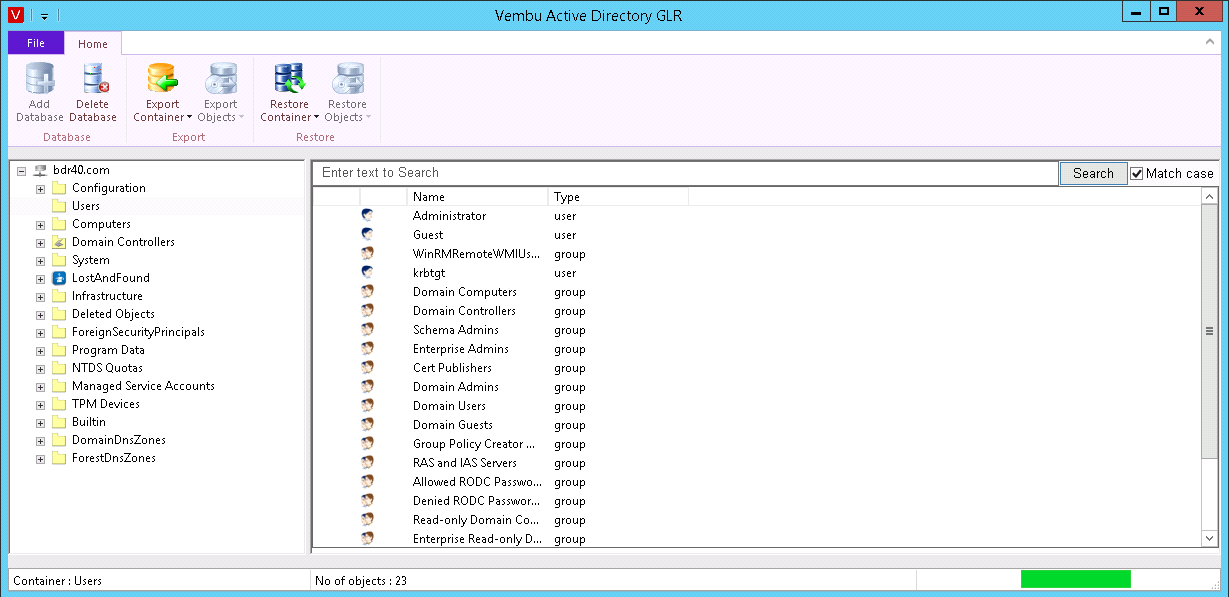This screenshot has width=1229, height=597.
Task: Click the bdr40.com domain computer icon
Action: tap(40, 170)
